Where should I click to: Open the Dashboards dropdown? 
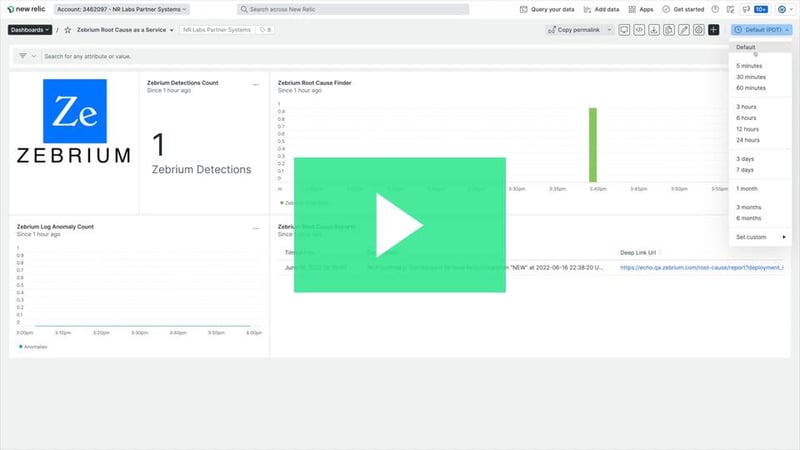[x=30, y=30]
